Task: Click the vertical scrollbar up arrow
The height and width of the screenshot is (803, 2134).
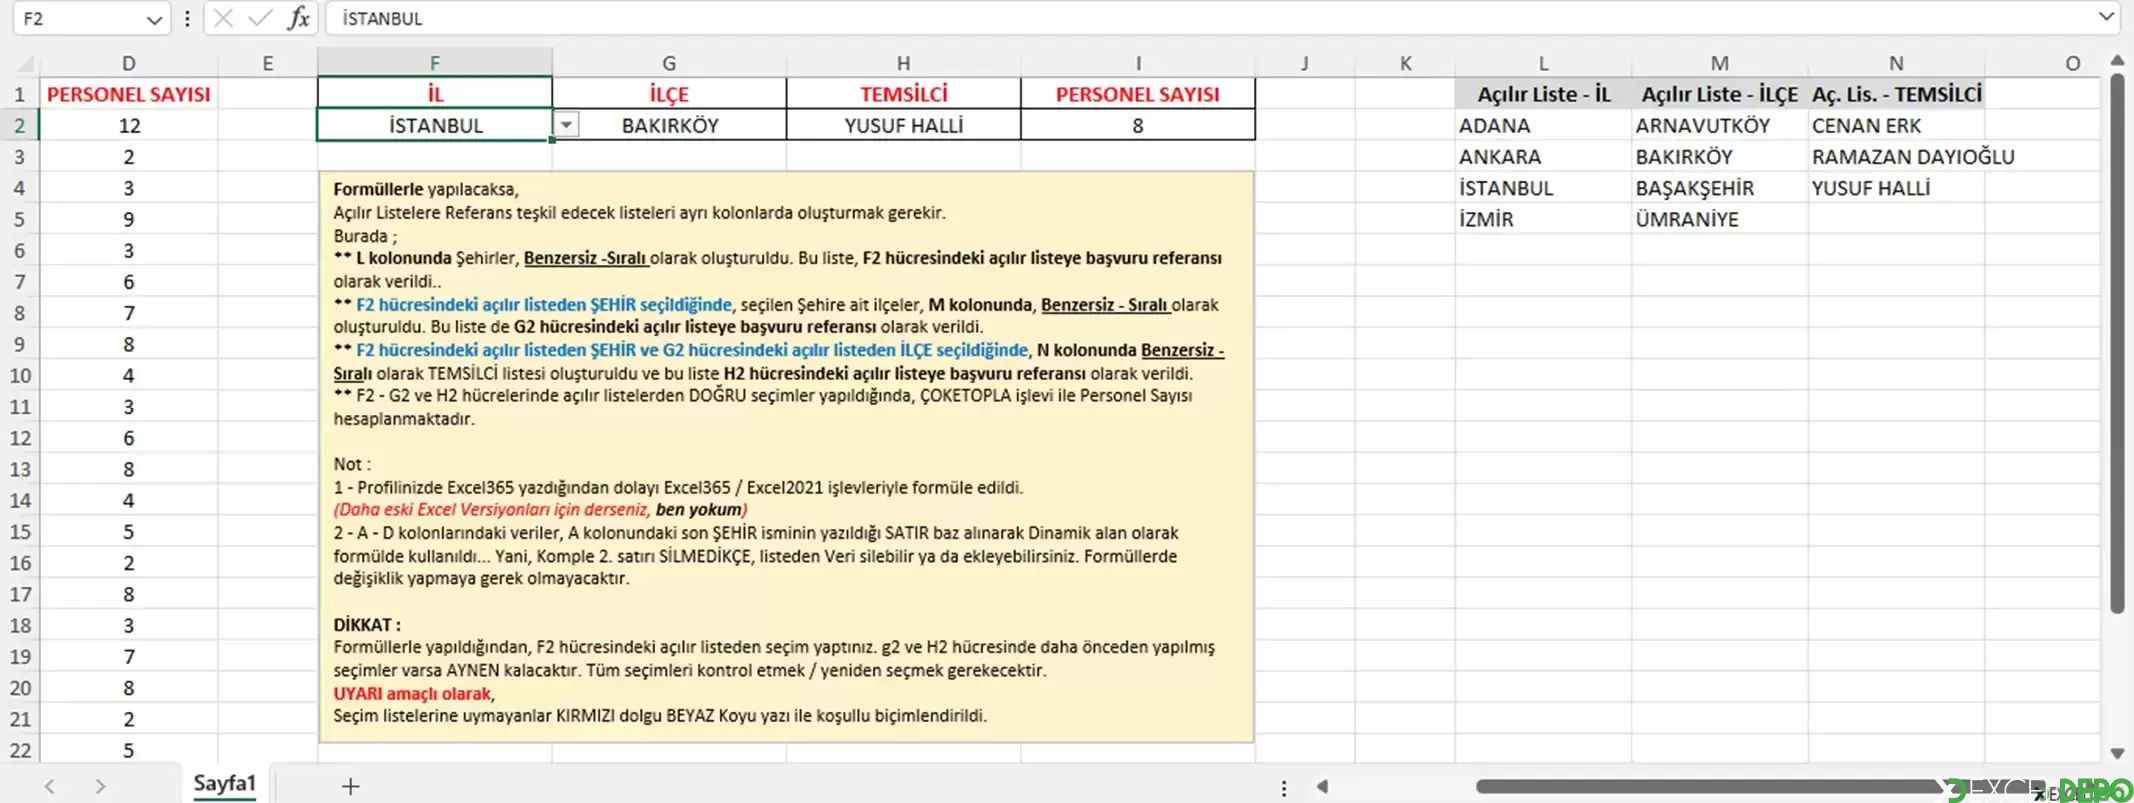Action: pyautogui.click(x=2117, y=61)
